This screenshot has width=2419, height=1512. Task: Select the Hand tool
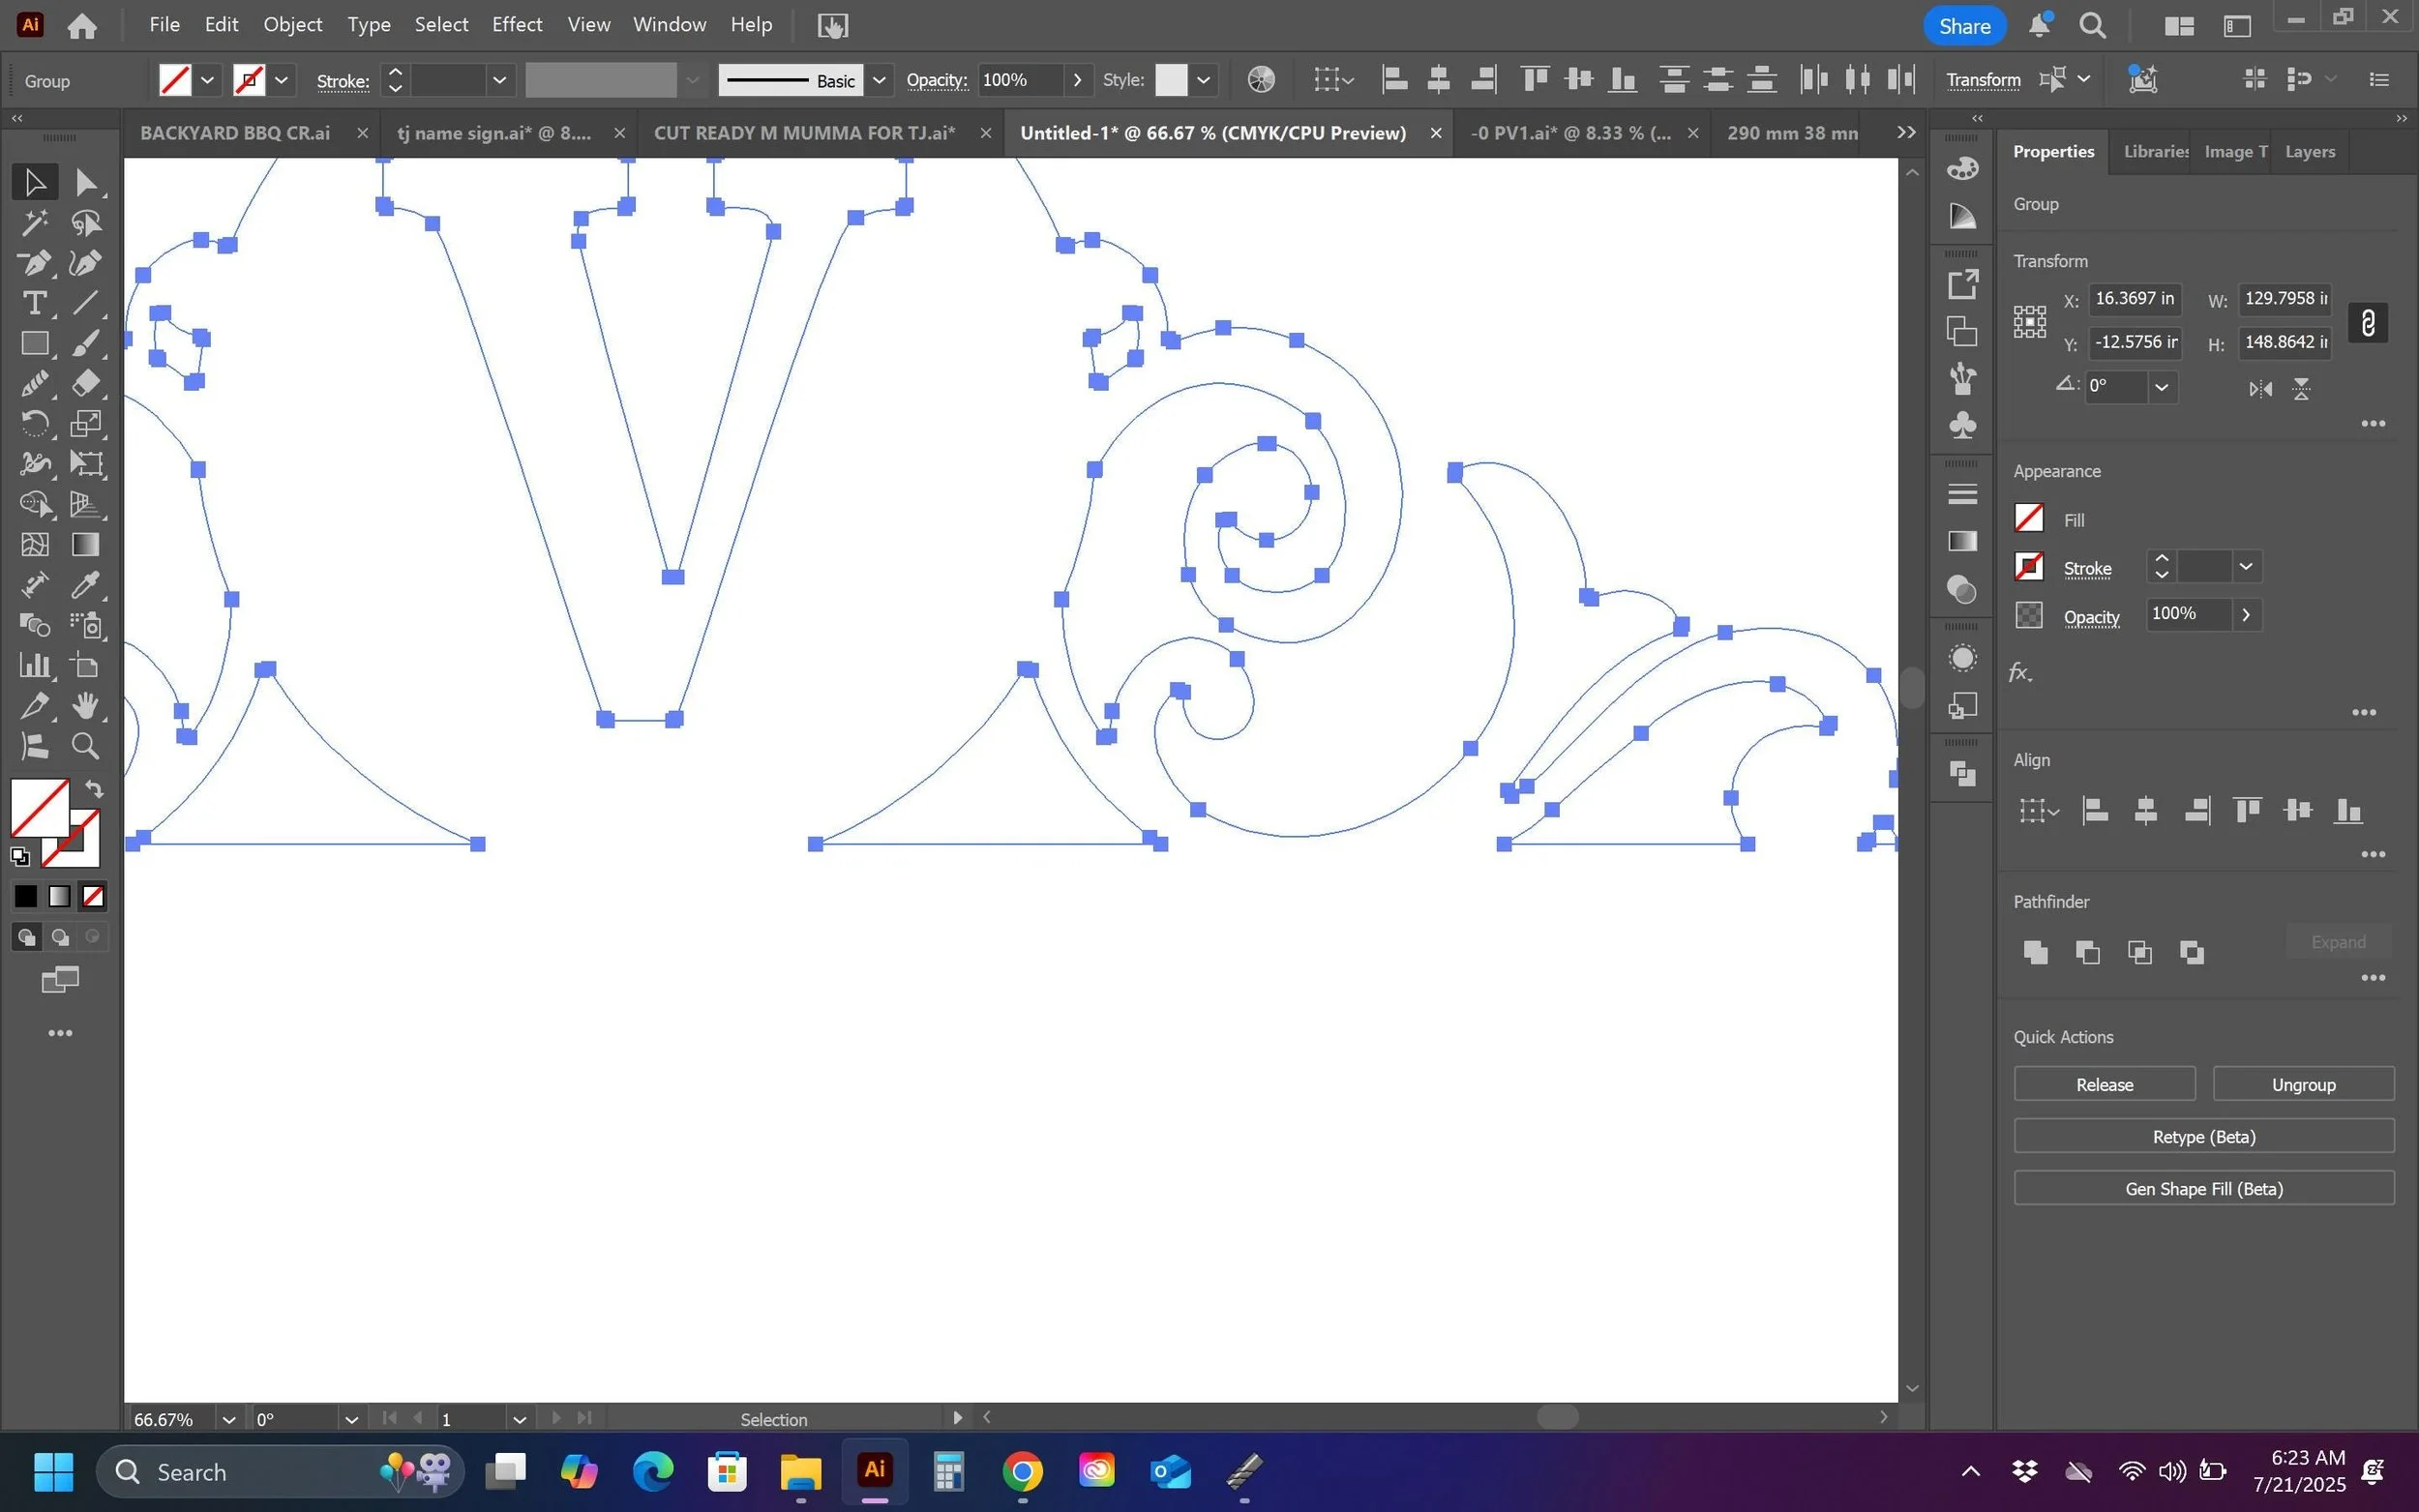[86, 706]
